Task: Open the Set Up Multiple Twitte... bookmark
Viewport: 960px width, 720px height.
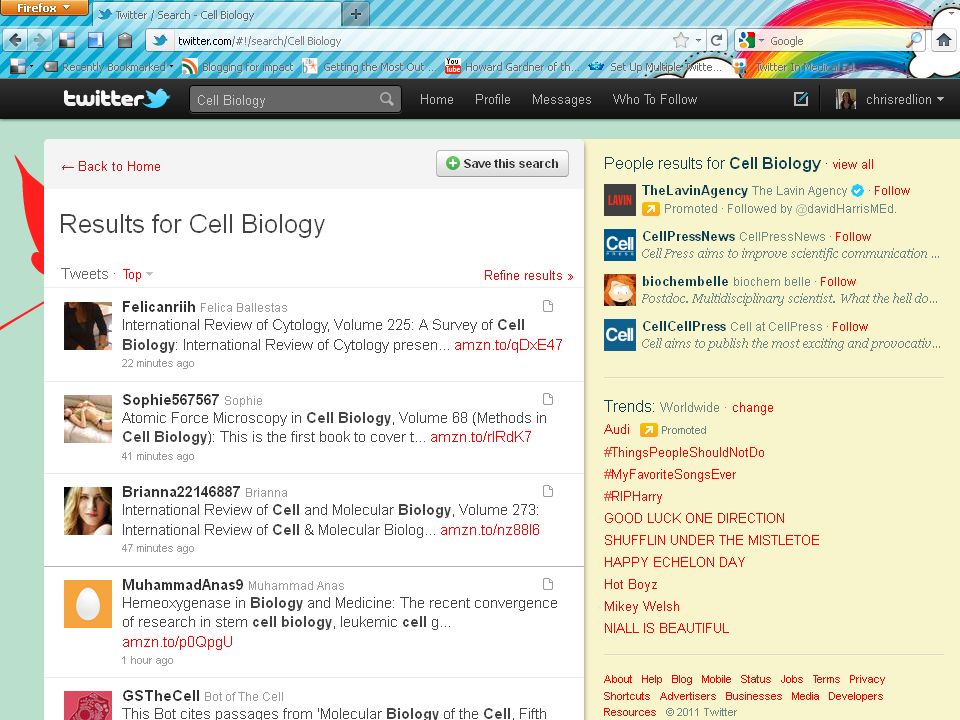Action: [656, 67]
